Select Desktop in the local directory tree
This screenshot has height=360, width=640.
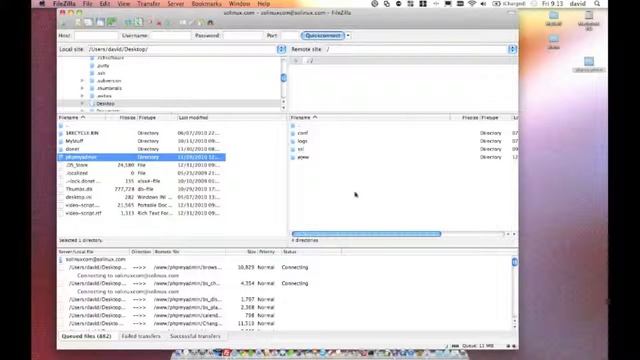coord(105,104)
